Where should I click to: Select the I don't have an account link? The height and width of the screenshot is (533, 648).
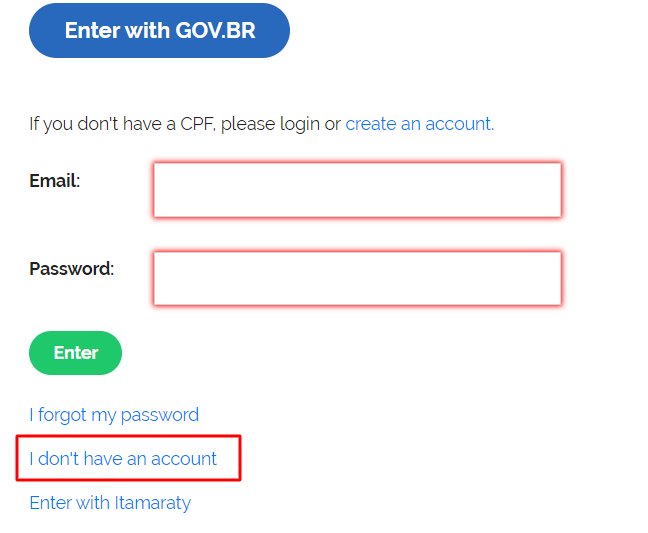tap(123, 459)
